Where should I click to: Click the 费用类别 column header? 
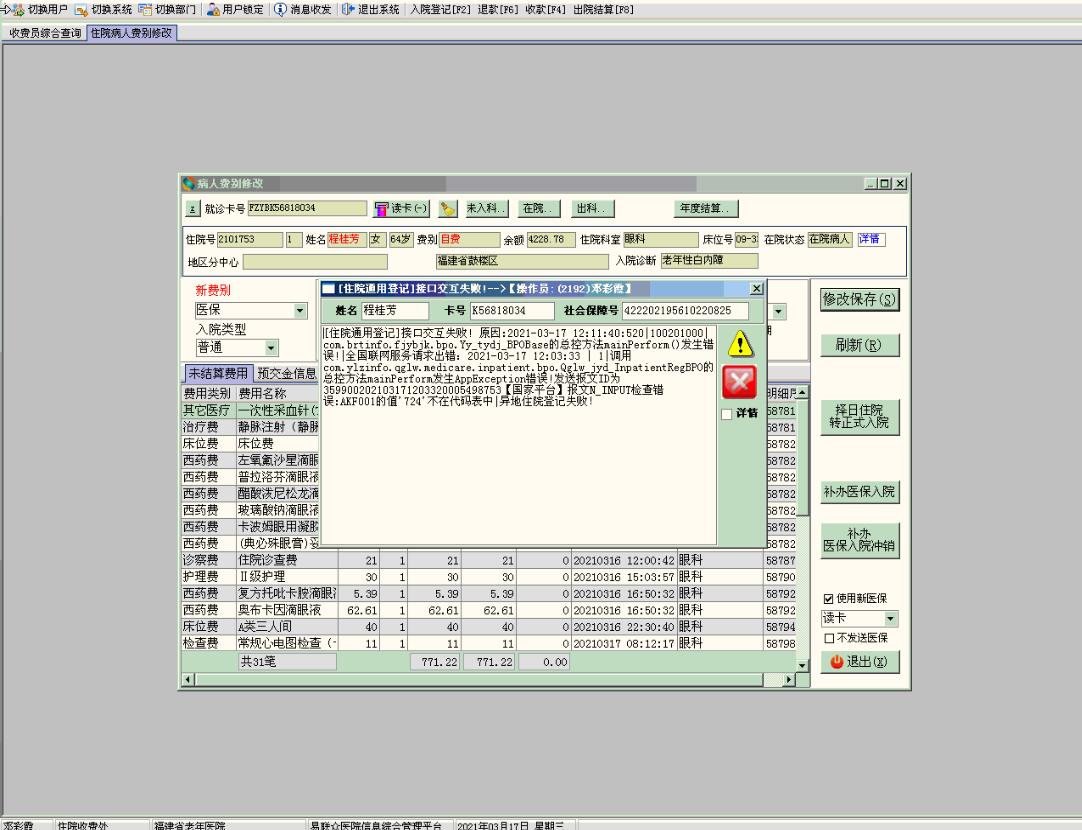tap(208, 393)
